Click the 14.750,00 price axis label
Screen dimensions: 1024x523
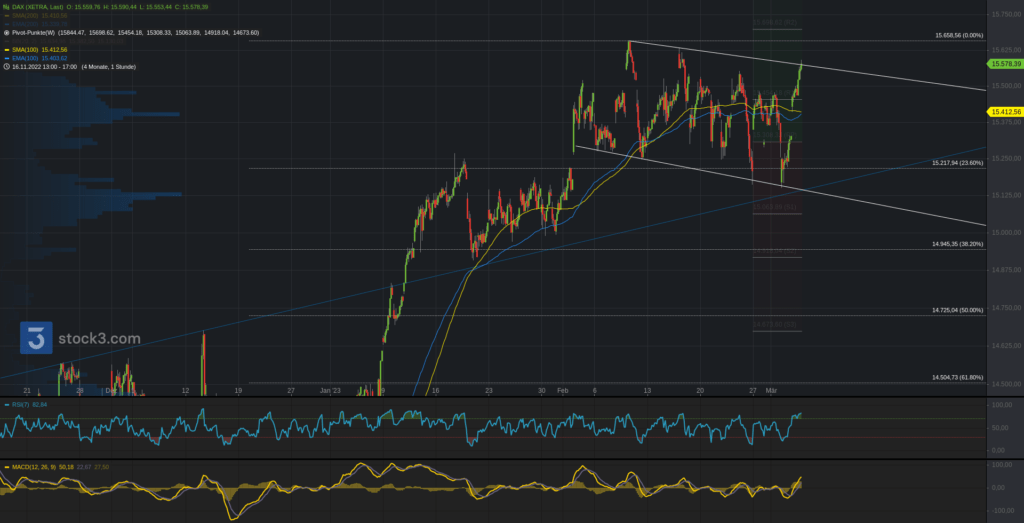point(1006,307)
